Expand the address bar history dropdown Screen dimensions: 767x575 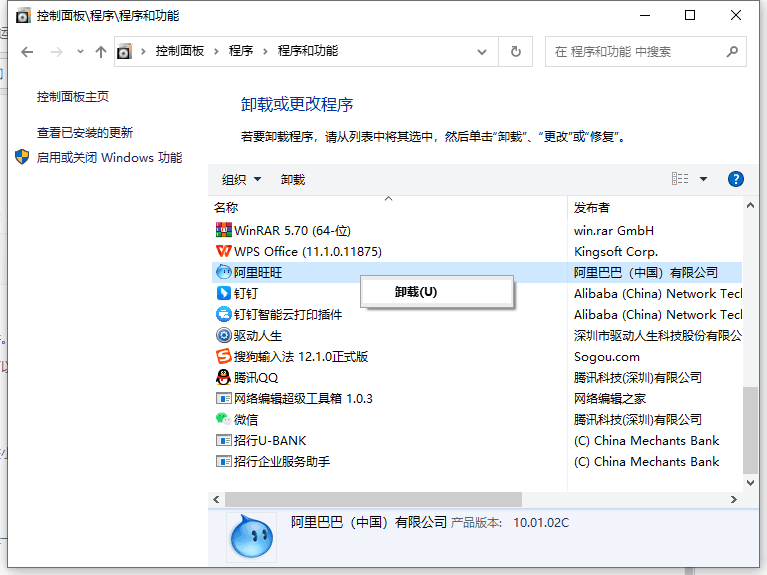482,51
